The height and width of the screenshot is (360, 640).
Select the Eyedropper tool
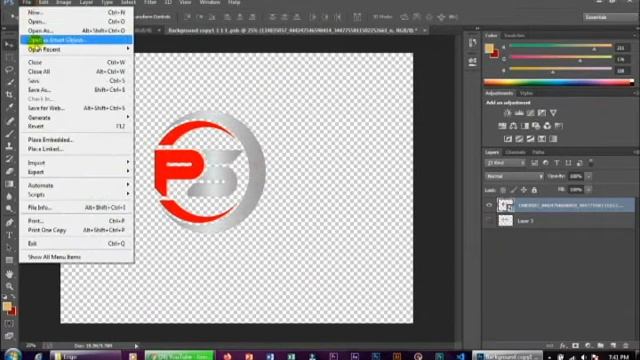point(9,107)
